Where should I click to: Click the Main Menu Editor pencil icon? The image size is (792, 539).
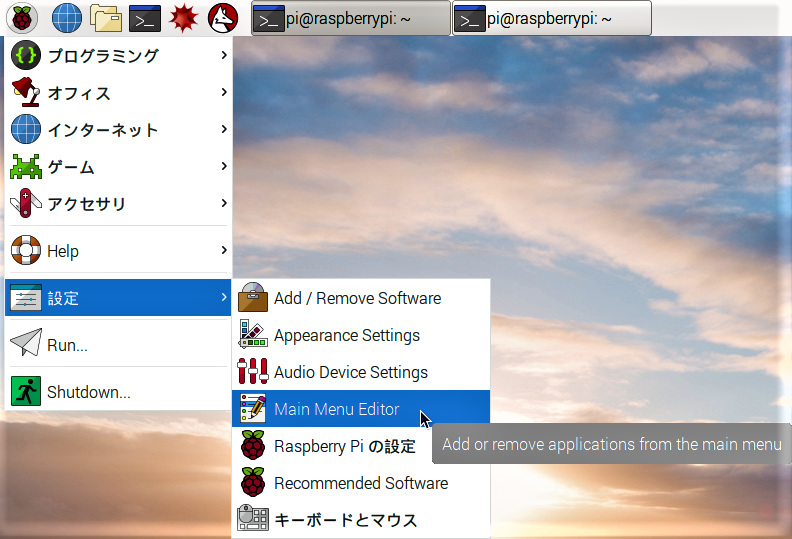(x=253, y=408)
